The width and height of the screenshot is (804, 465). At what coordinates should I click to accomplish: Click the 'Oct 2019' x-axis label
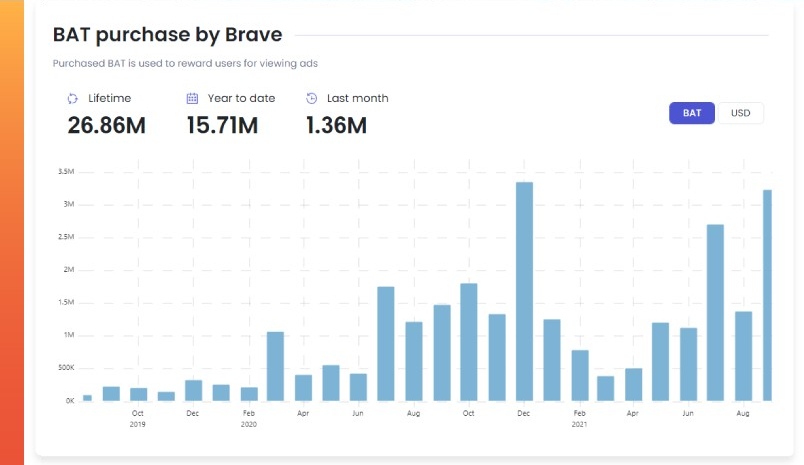tap(137, 418)
